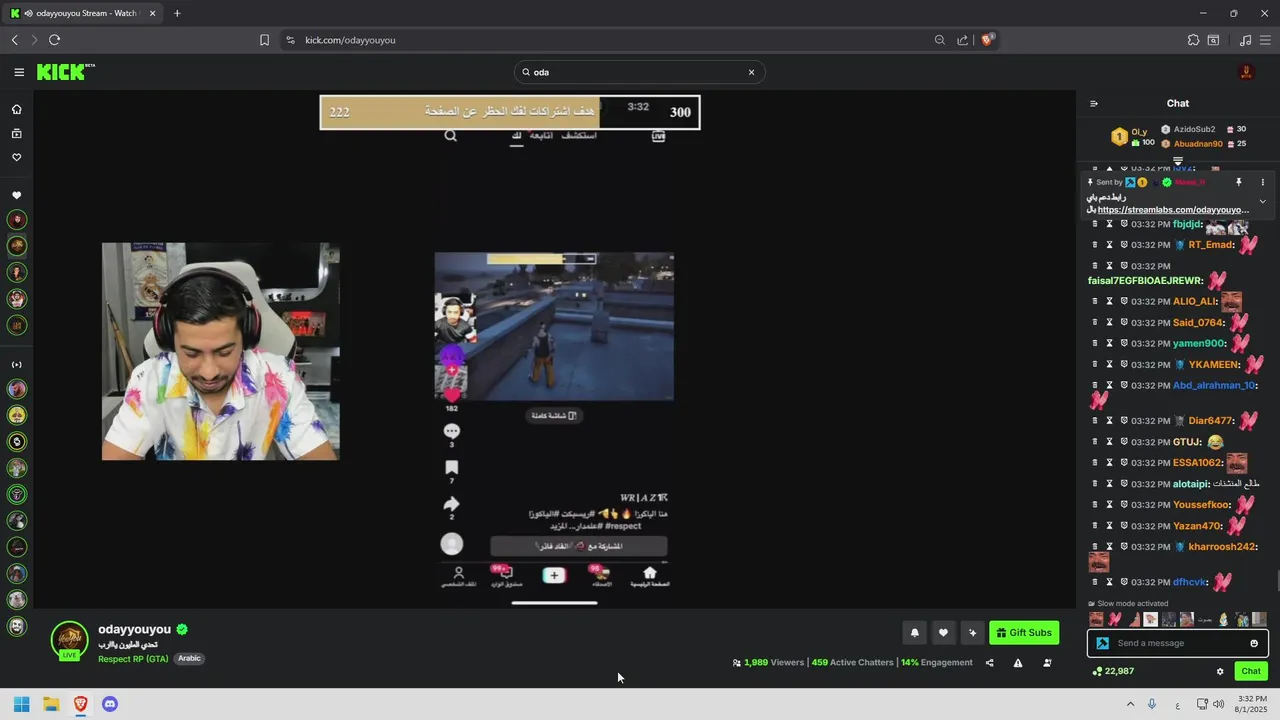The image size is (1280, 720).
Task: Toggle follow heart for odayyouyou
Action: coord(943,632)
